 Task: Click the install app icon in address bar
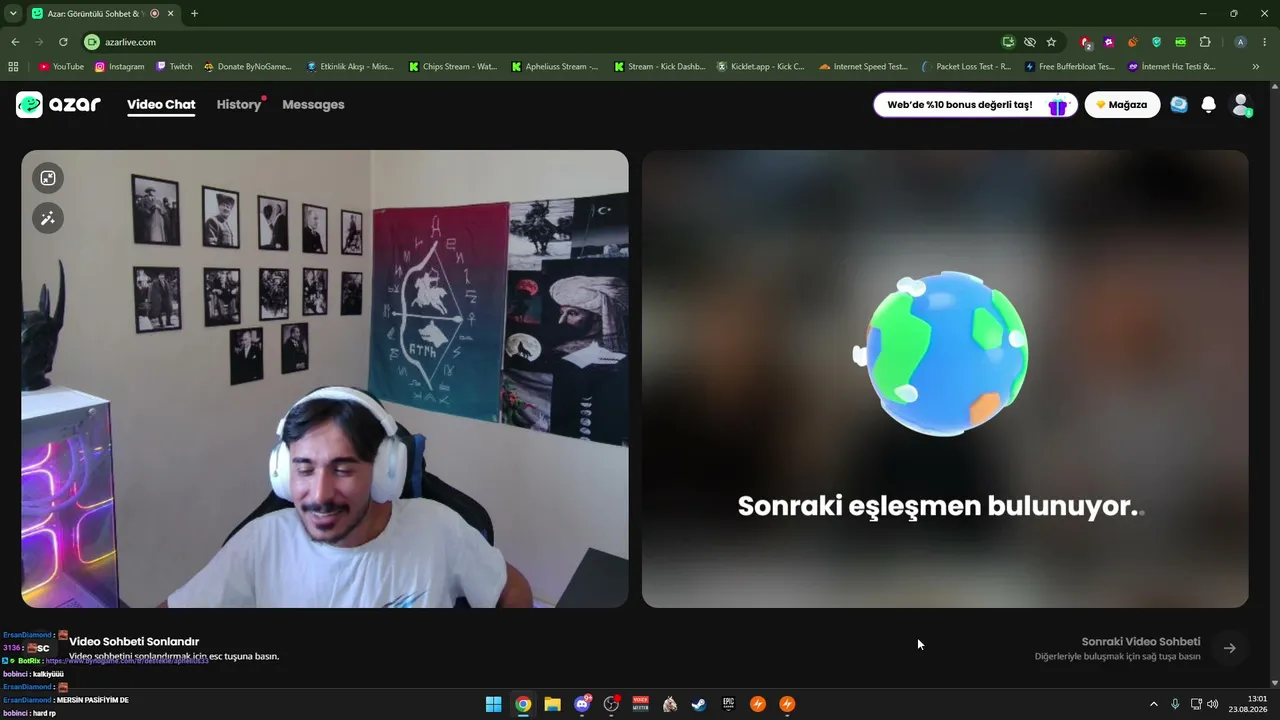pyautogui.click(x=1008, y=42)
